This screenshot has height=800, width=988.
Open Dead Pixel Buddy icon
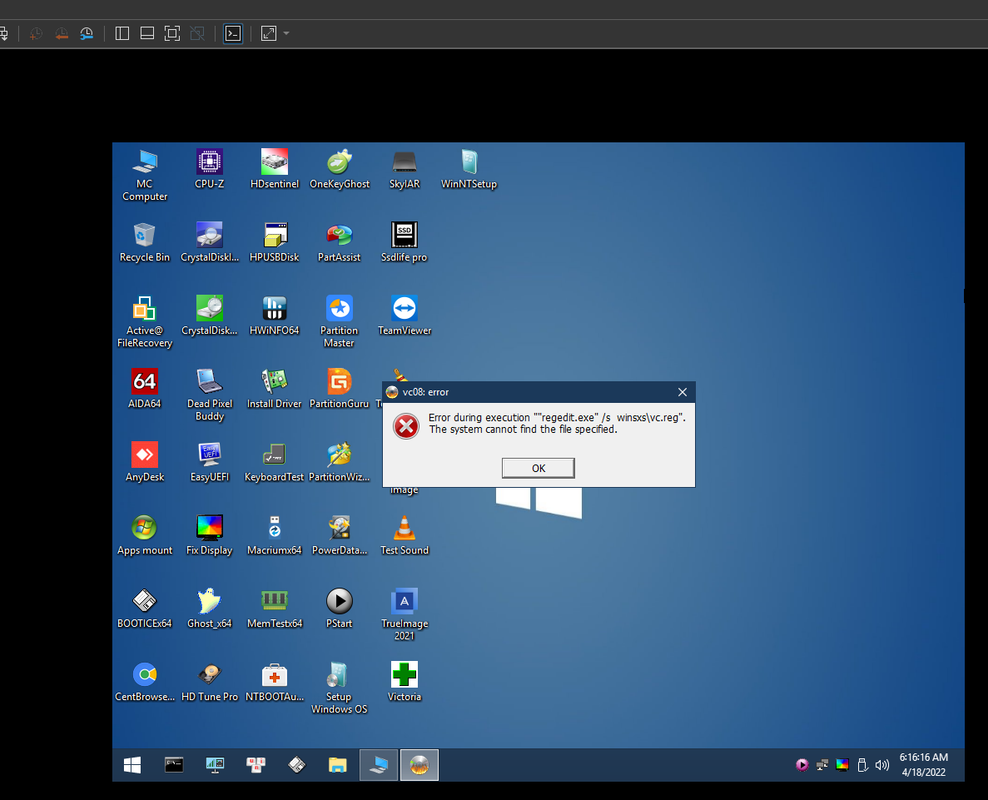[209, 395]
